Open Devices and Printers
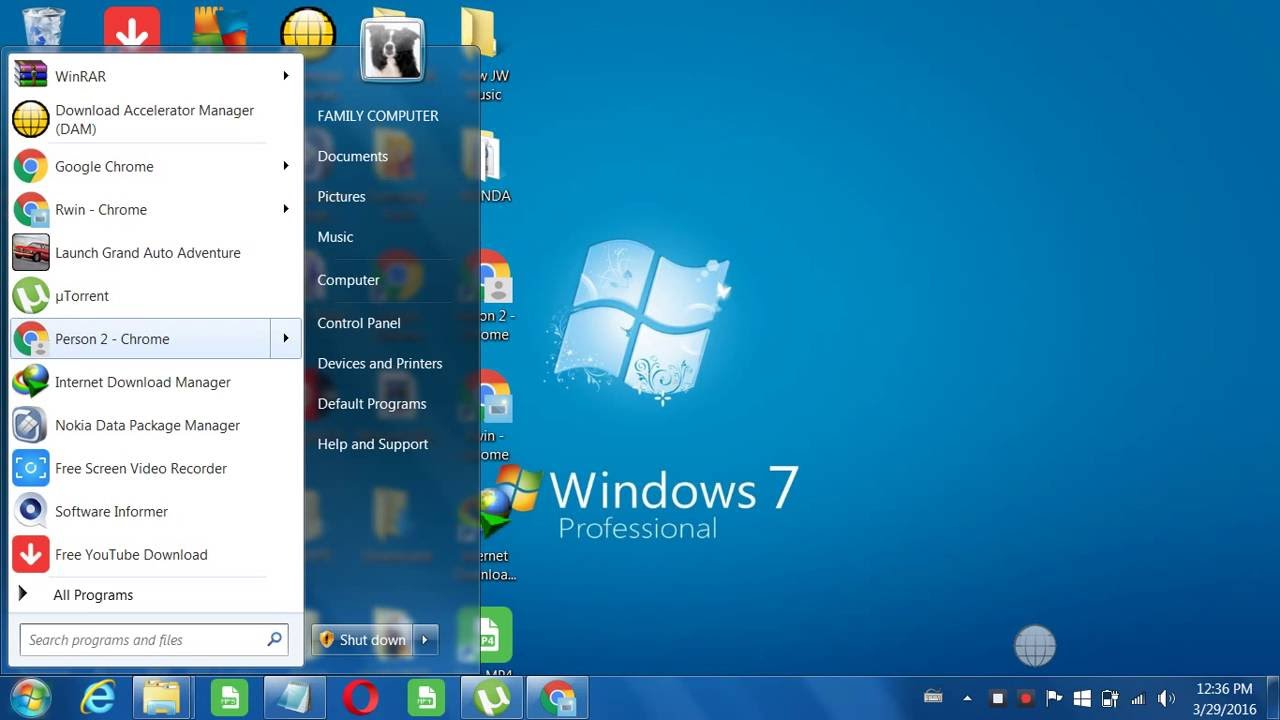The image size is (1280, 720). click(x=380, y=364)
